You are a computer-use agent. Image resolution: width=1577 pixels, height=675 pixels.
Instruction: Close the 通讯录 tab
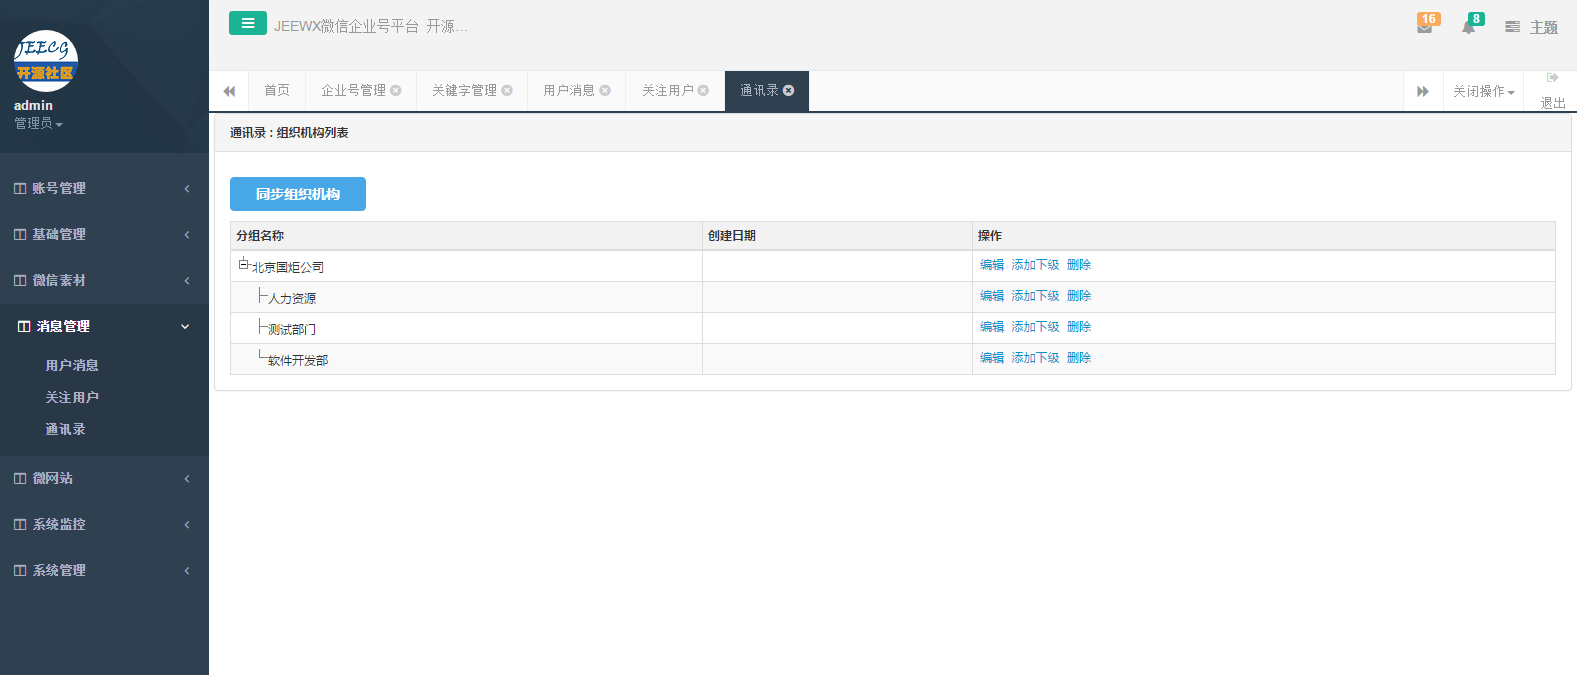point(788,90)
